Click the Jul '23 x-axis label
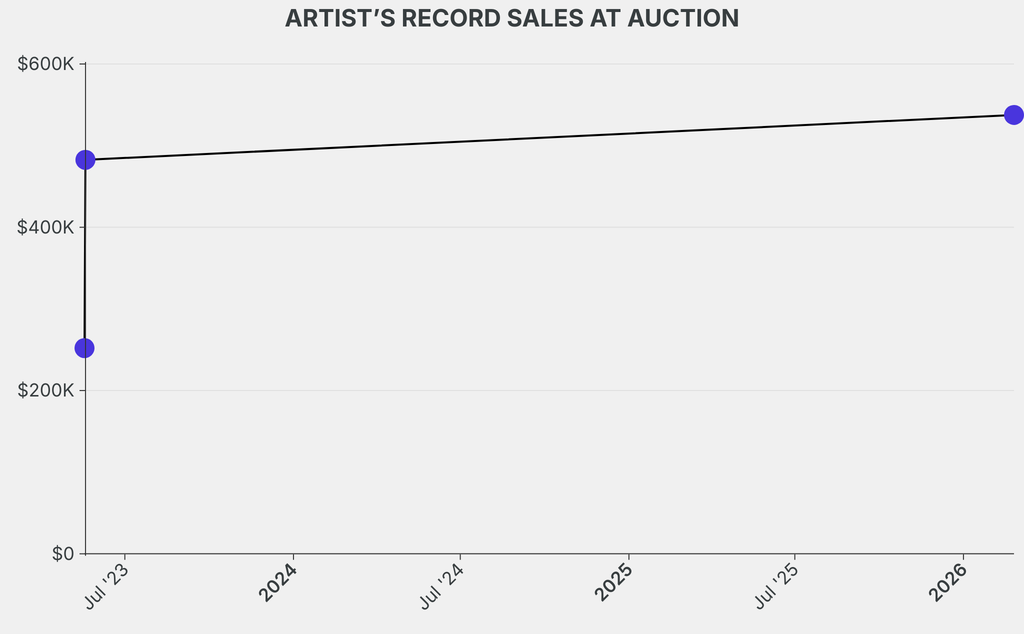Screen dimensions: 1024x634 coord(106,583)
